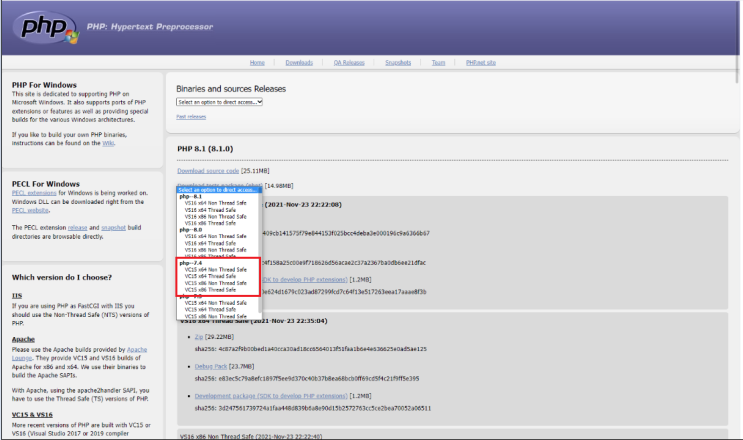
Task: Click the Binaries and sources Releases heading
Action: point(231,89)
